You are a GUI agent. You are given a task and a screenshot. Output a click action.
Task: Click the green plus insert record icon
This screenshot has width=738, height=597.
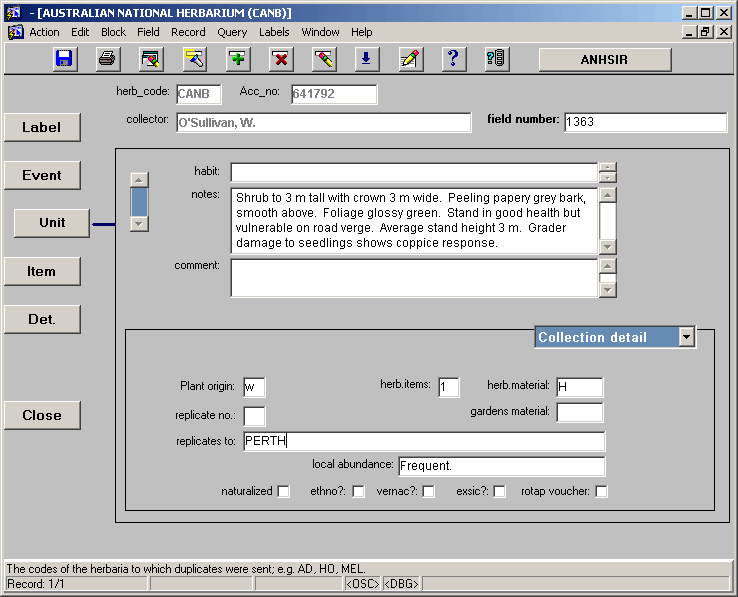237,59
